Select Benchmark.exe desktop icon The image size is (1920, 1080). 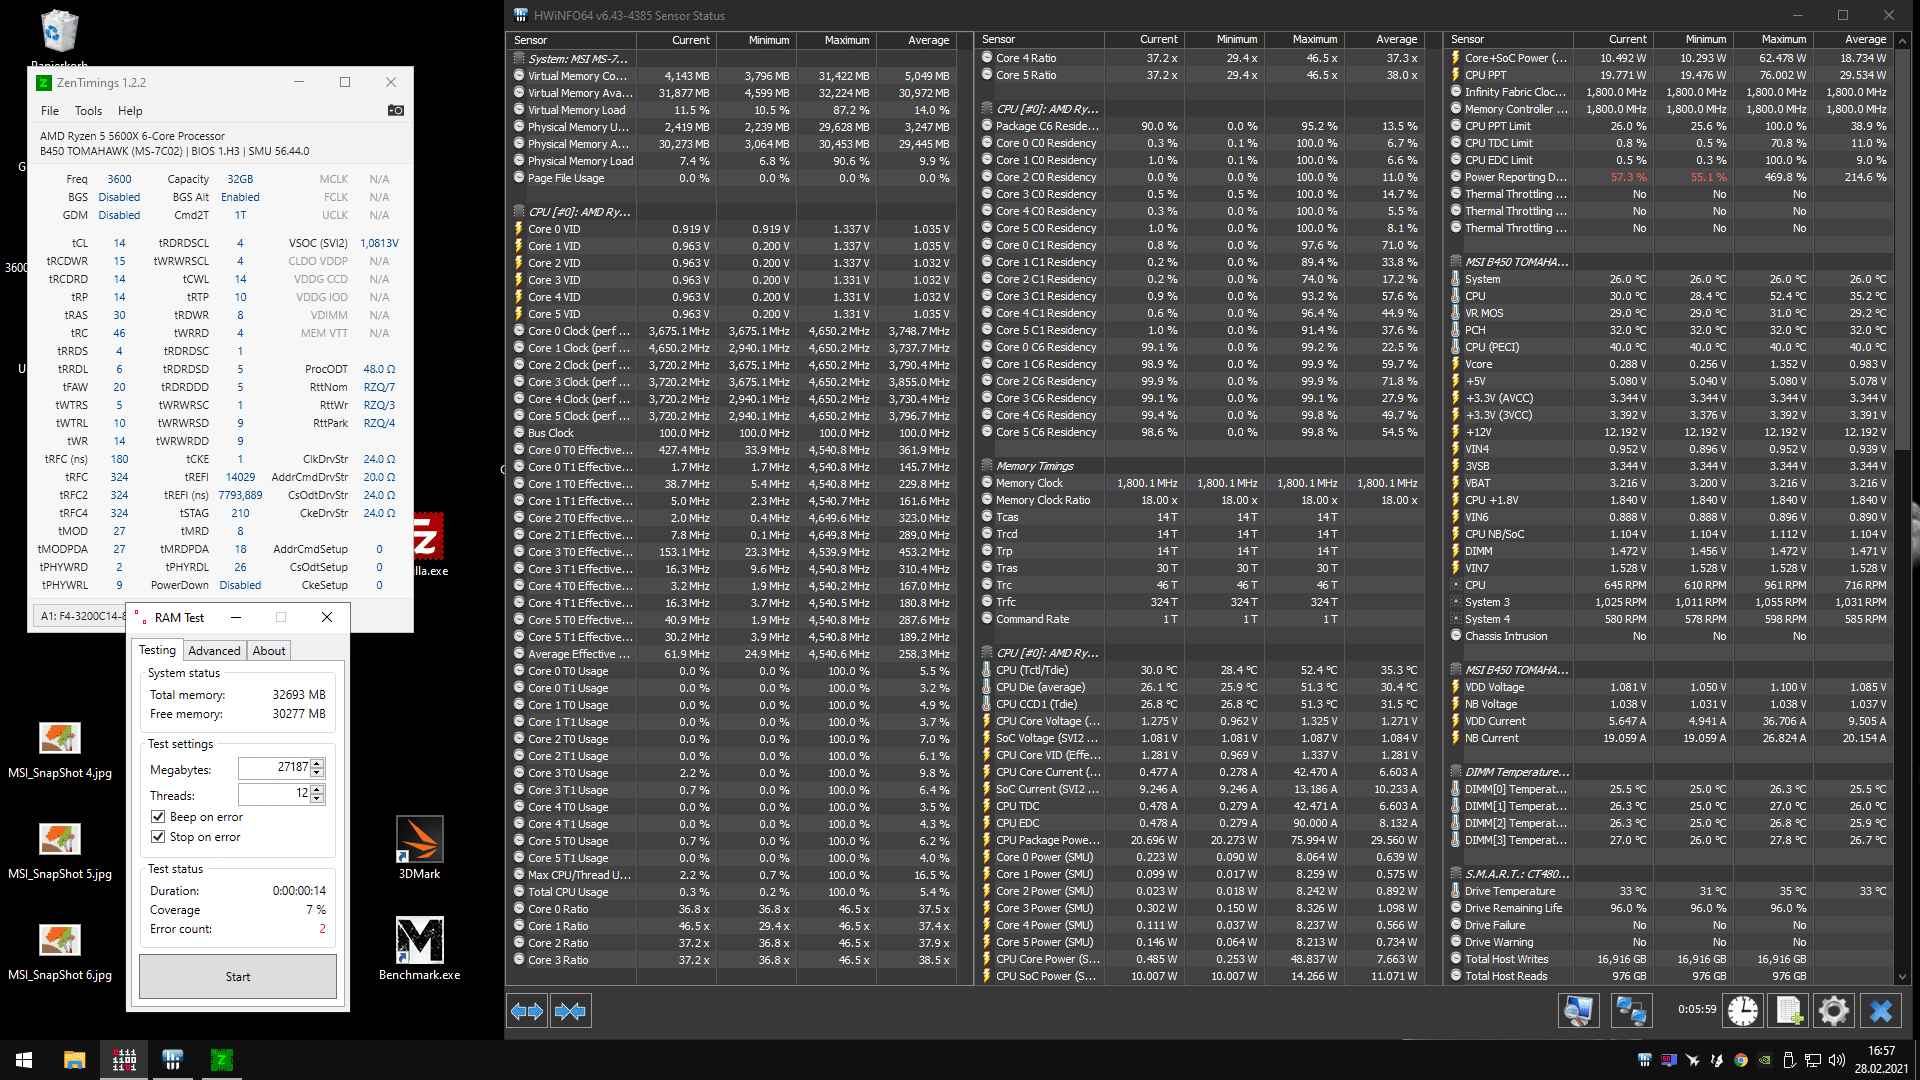point(420,948)
